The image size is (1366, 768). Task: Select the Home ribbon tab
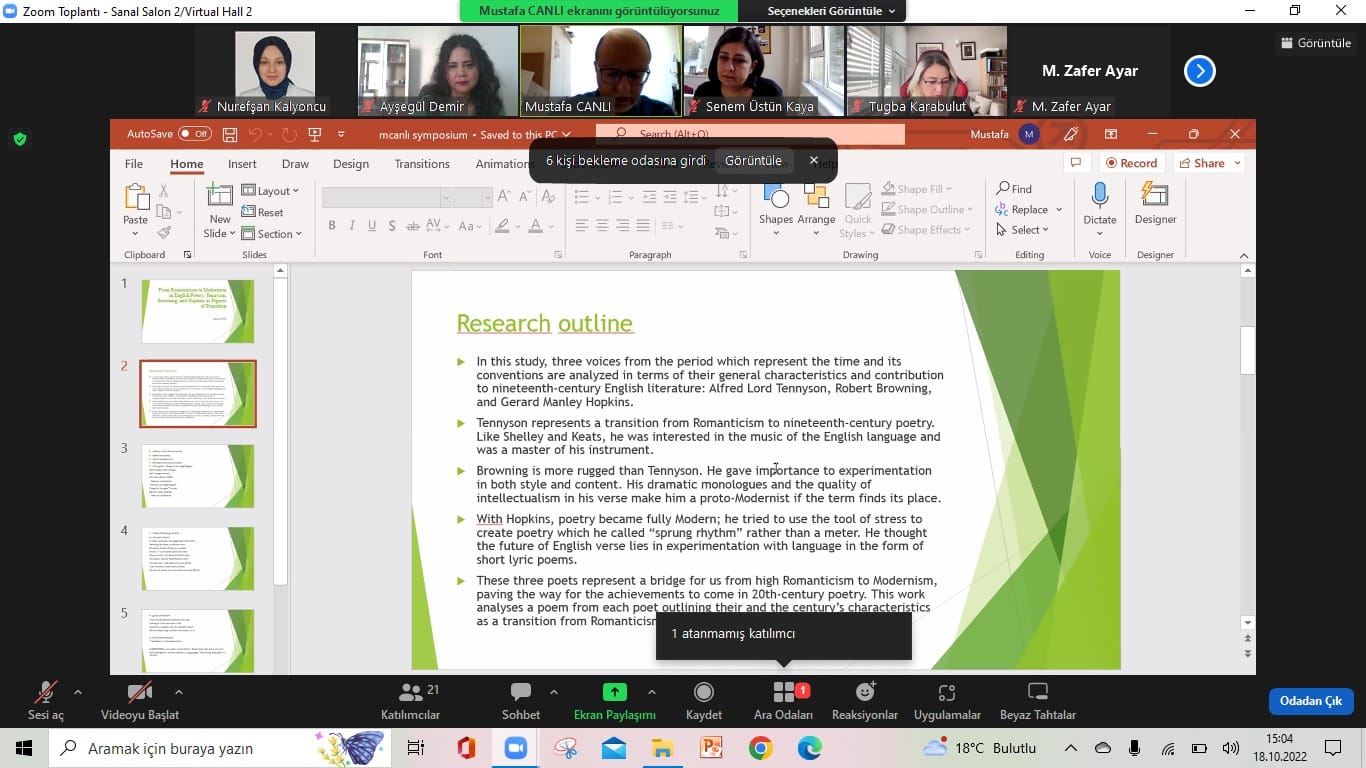click(186, 164)
